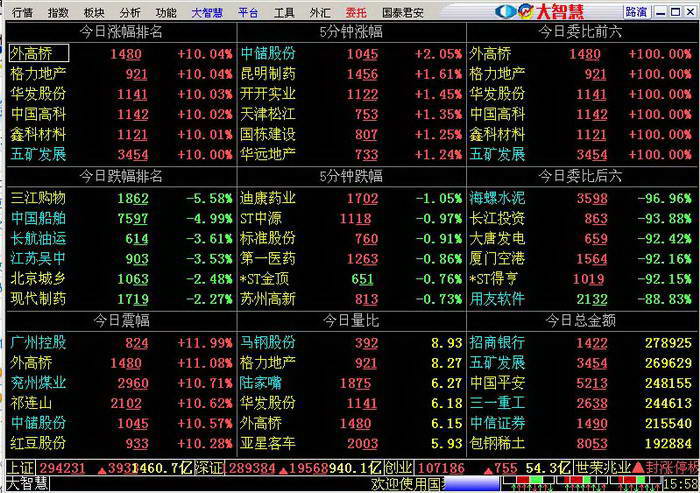Select 中储股份 in 5分钟涨幅 list

tap(351, 54)
